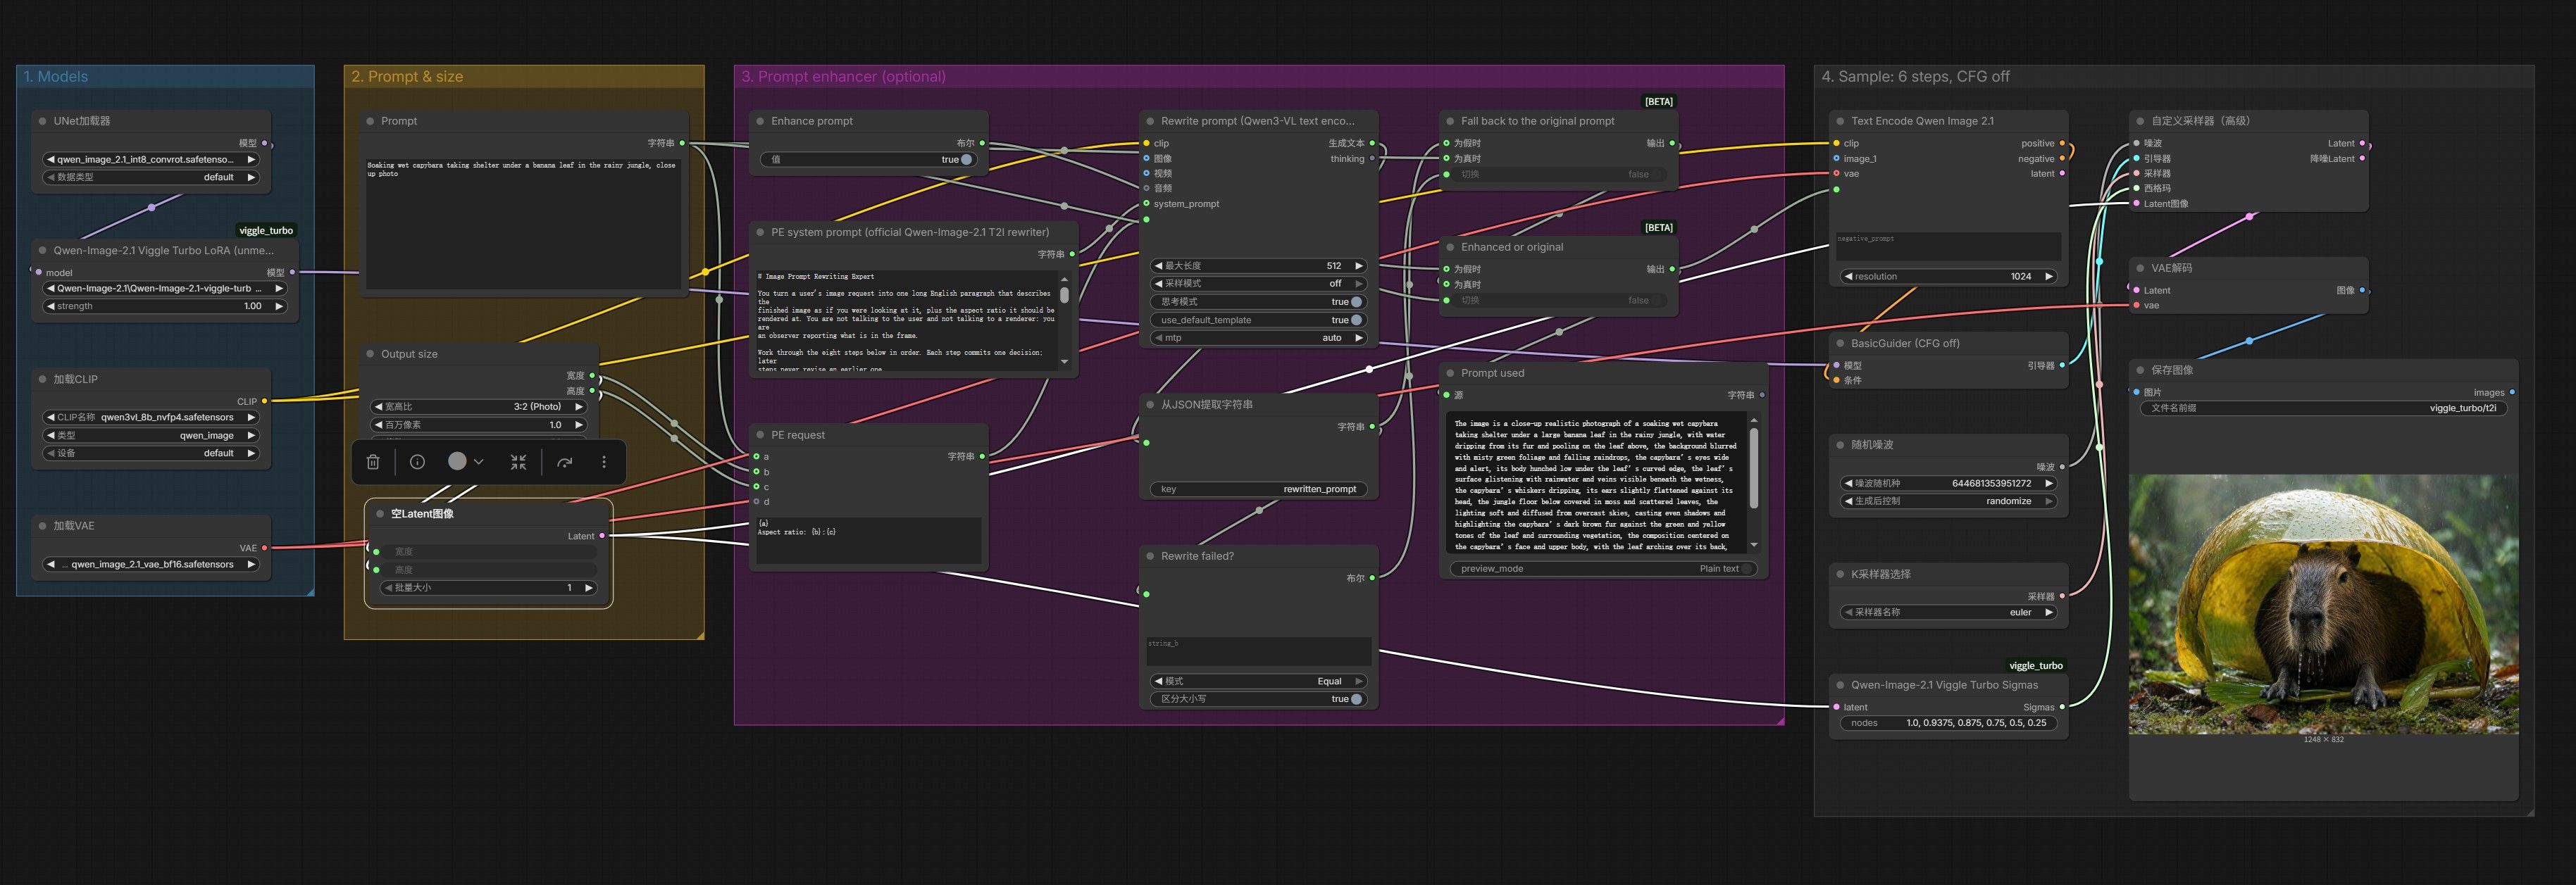Image resolution: width=2576 pixels, height=885 pixels.
Task: Collapse the Prompt node via its title dot
Action: click(370, 121)
